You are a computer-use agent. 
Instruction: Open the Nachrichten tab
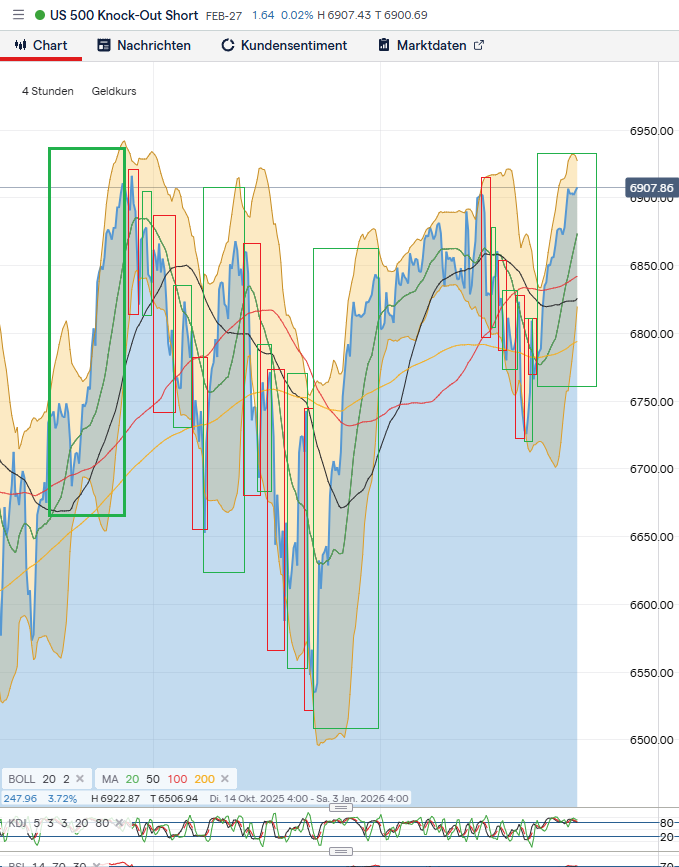144,45
